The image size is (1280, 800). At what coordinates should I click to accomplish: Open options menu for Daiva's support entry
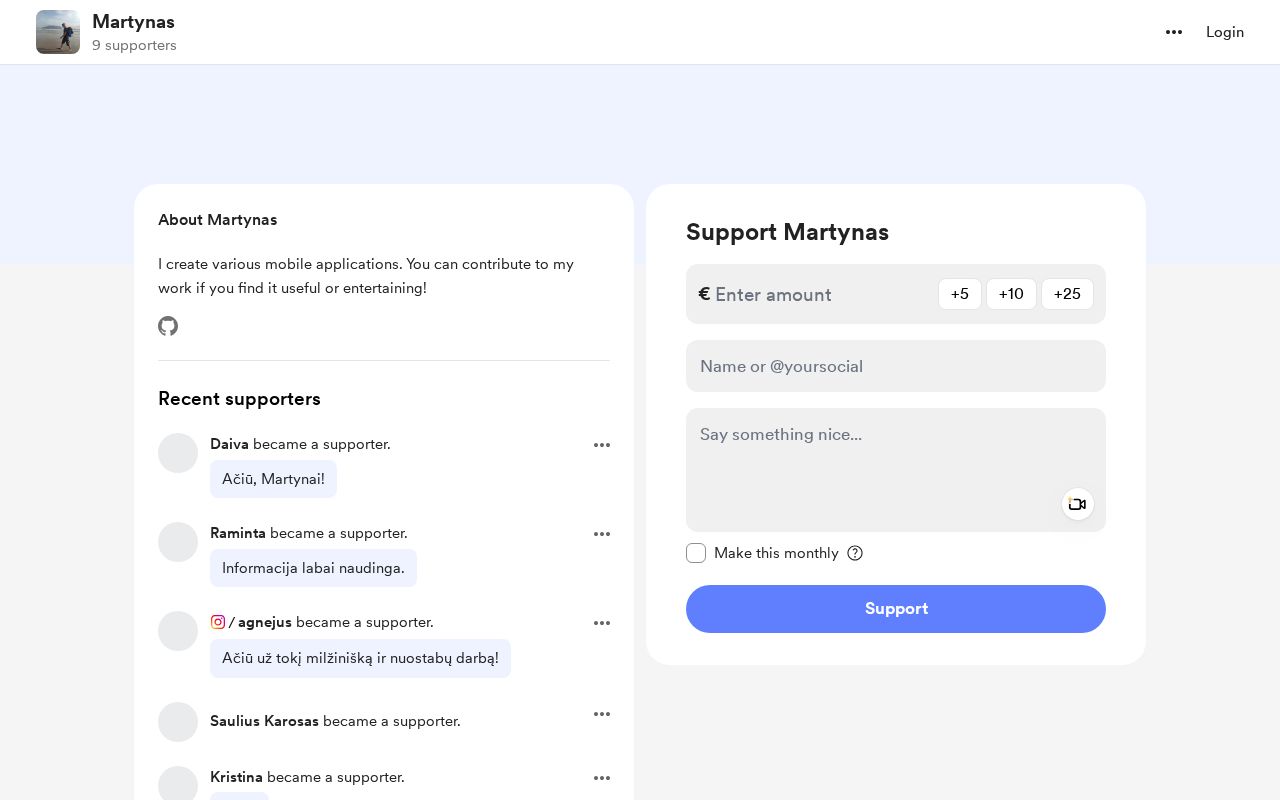tap(602, 445)
